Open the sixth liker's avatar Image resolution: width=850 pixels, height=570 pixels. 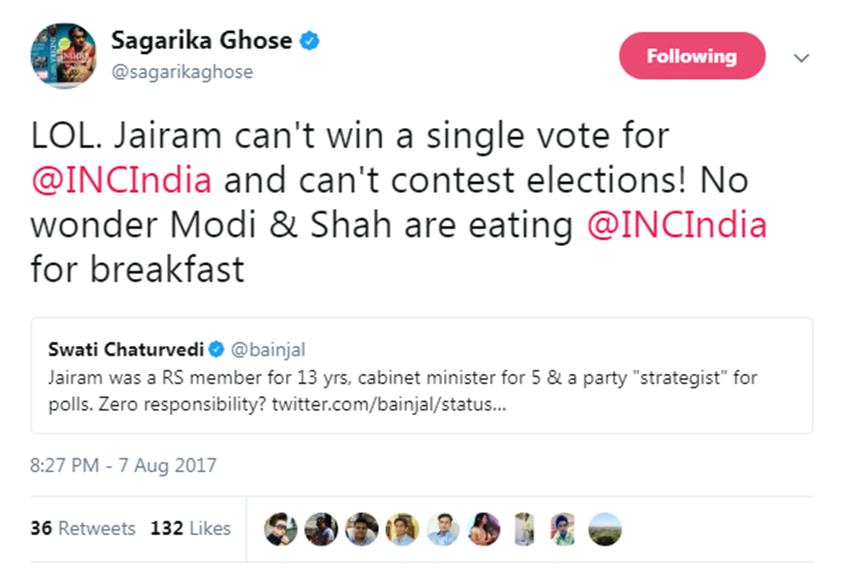484,528
